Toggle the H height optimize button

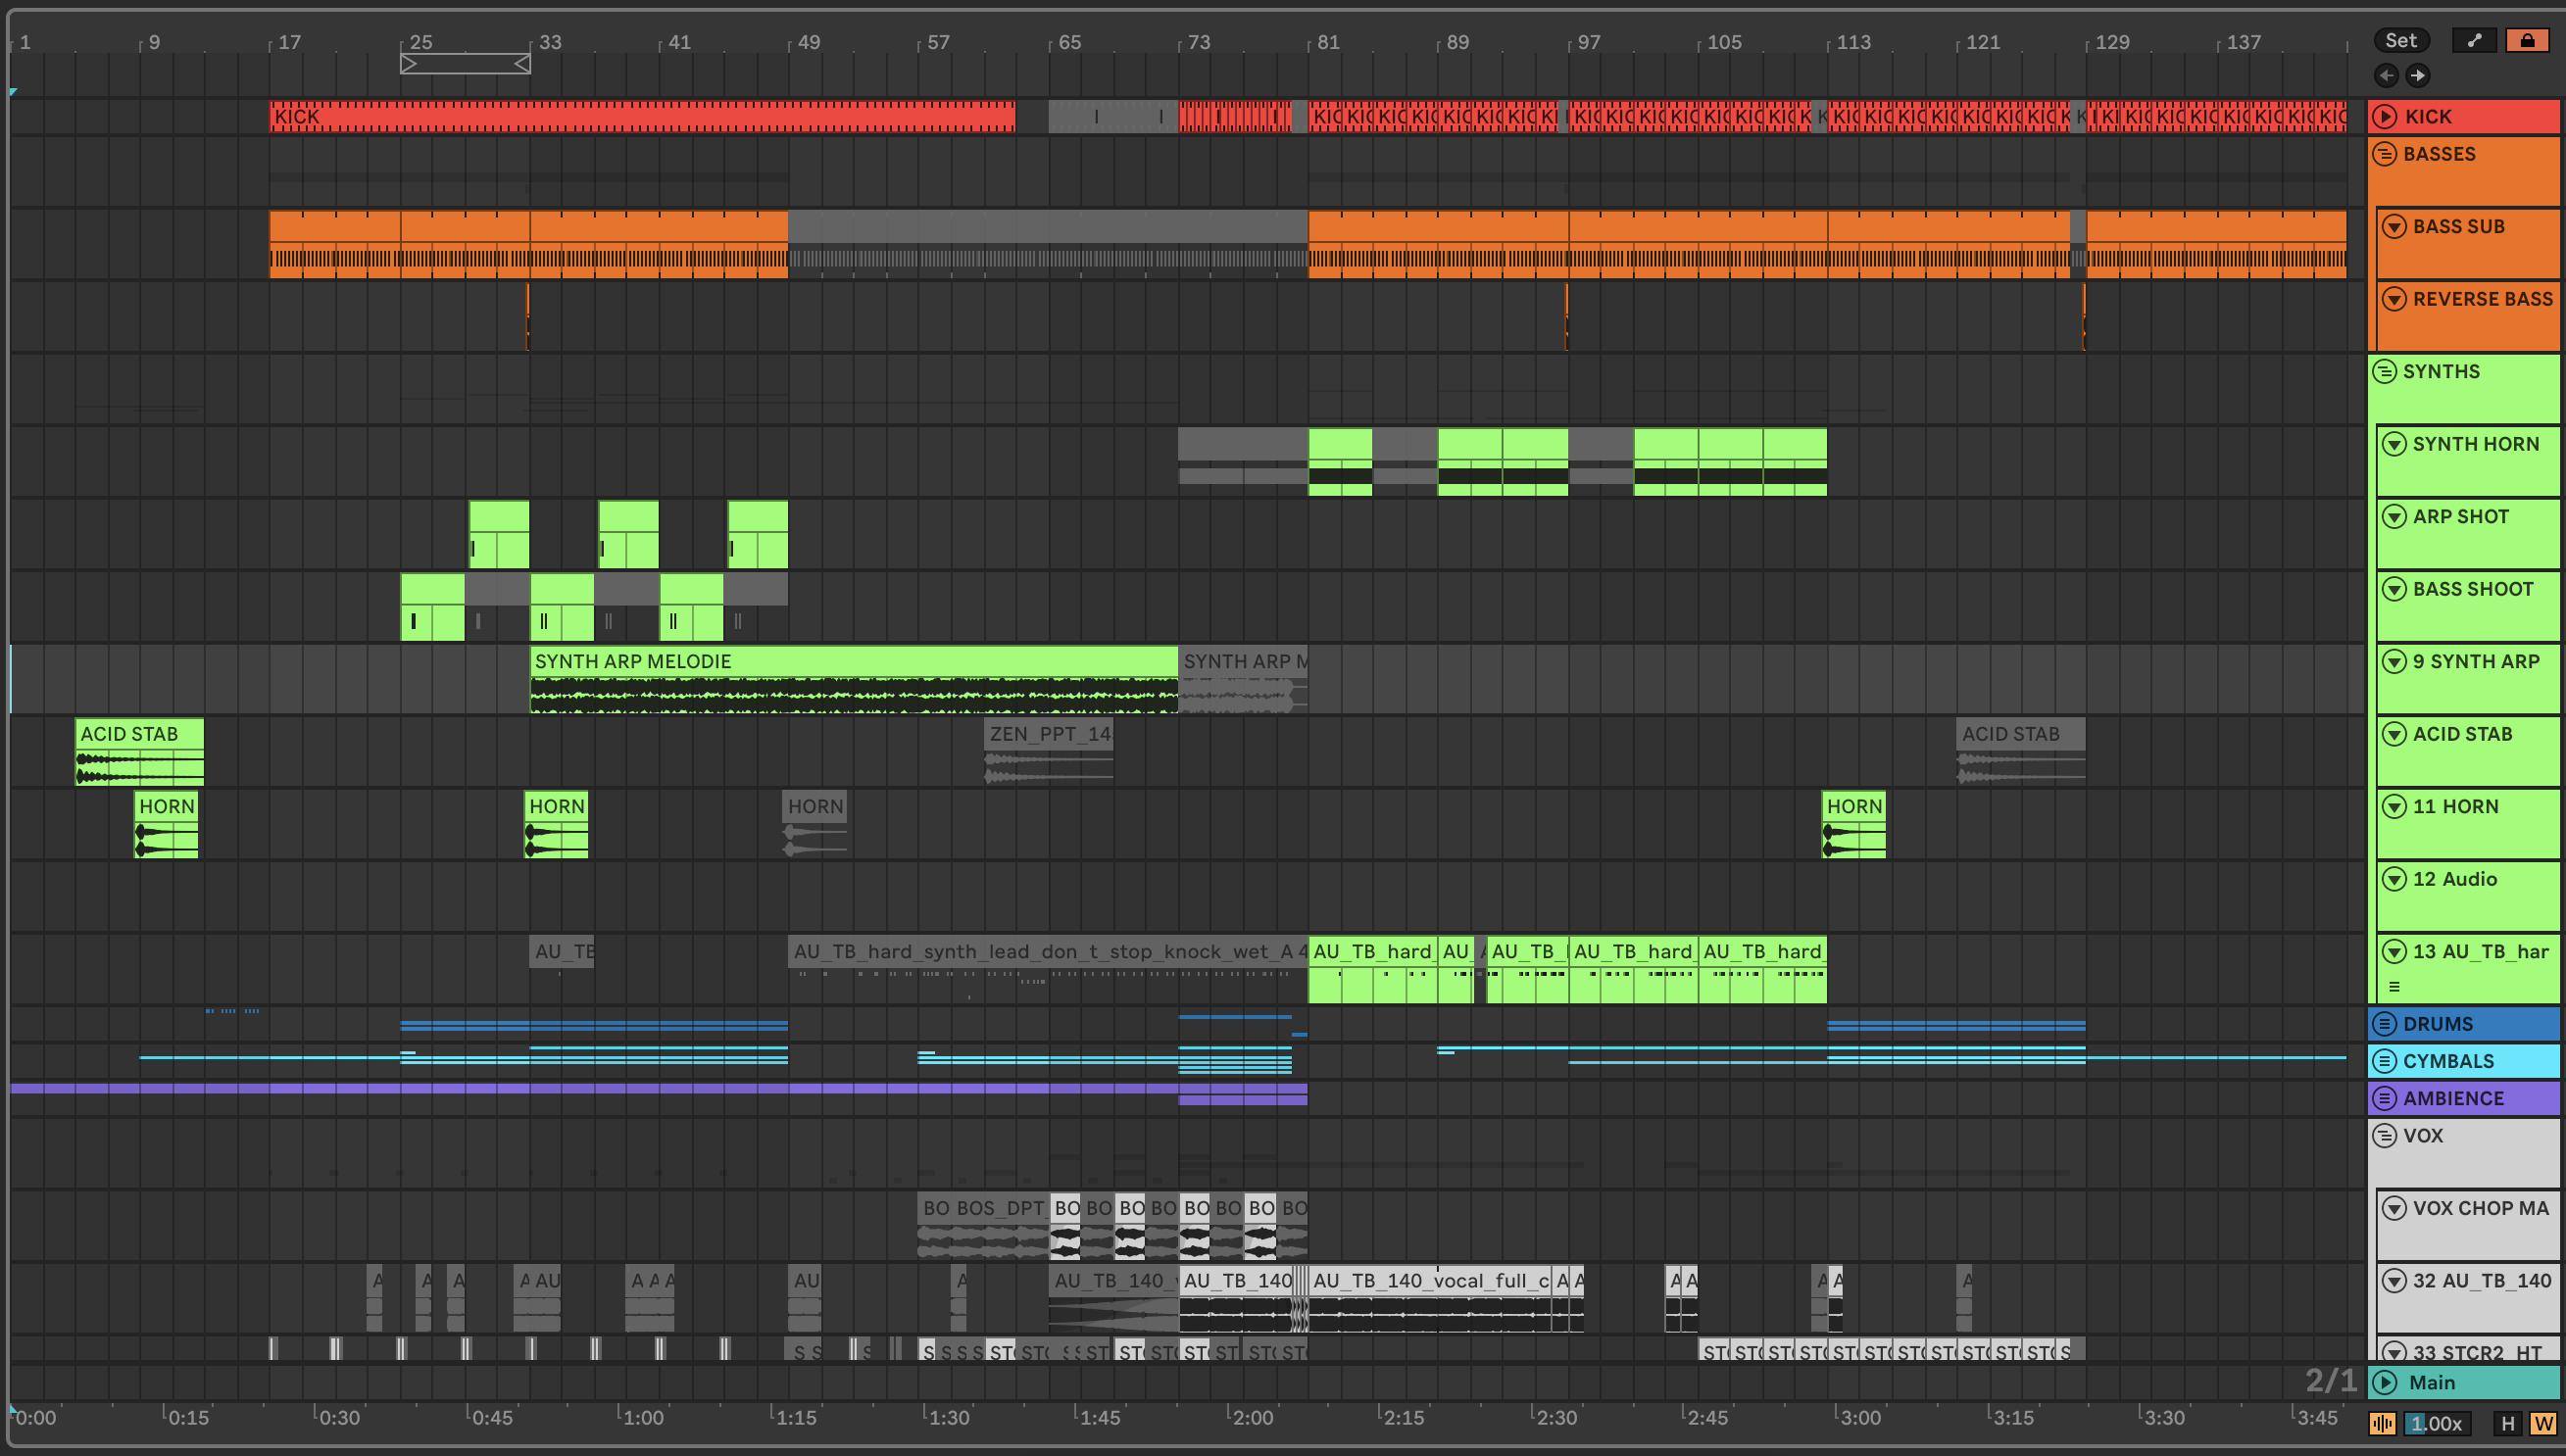pyautogui.click(x=2507, y=1423)
